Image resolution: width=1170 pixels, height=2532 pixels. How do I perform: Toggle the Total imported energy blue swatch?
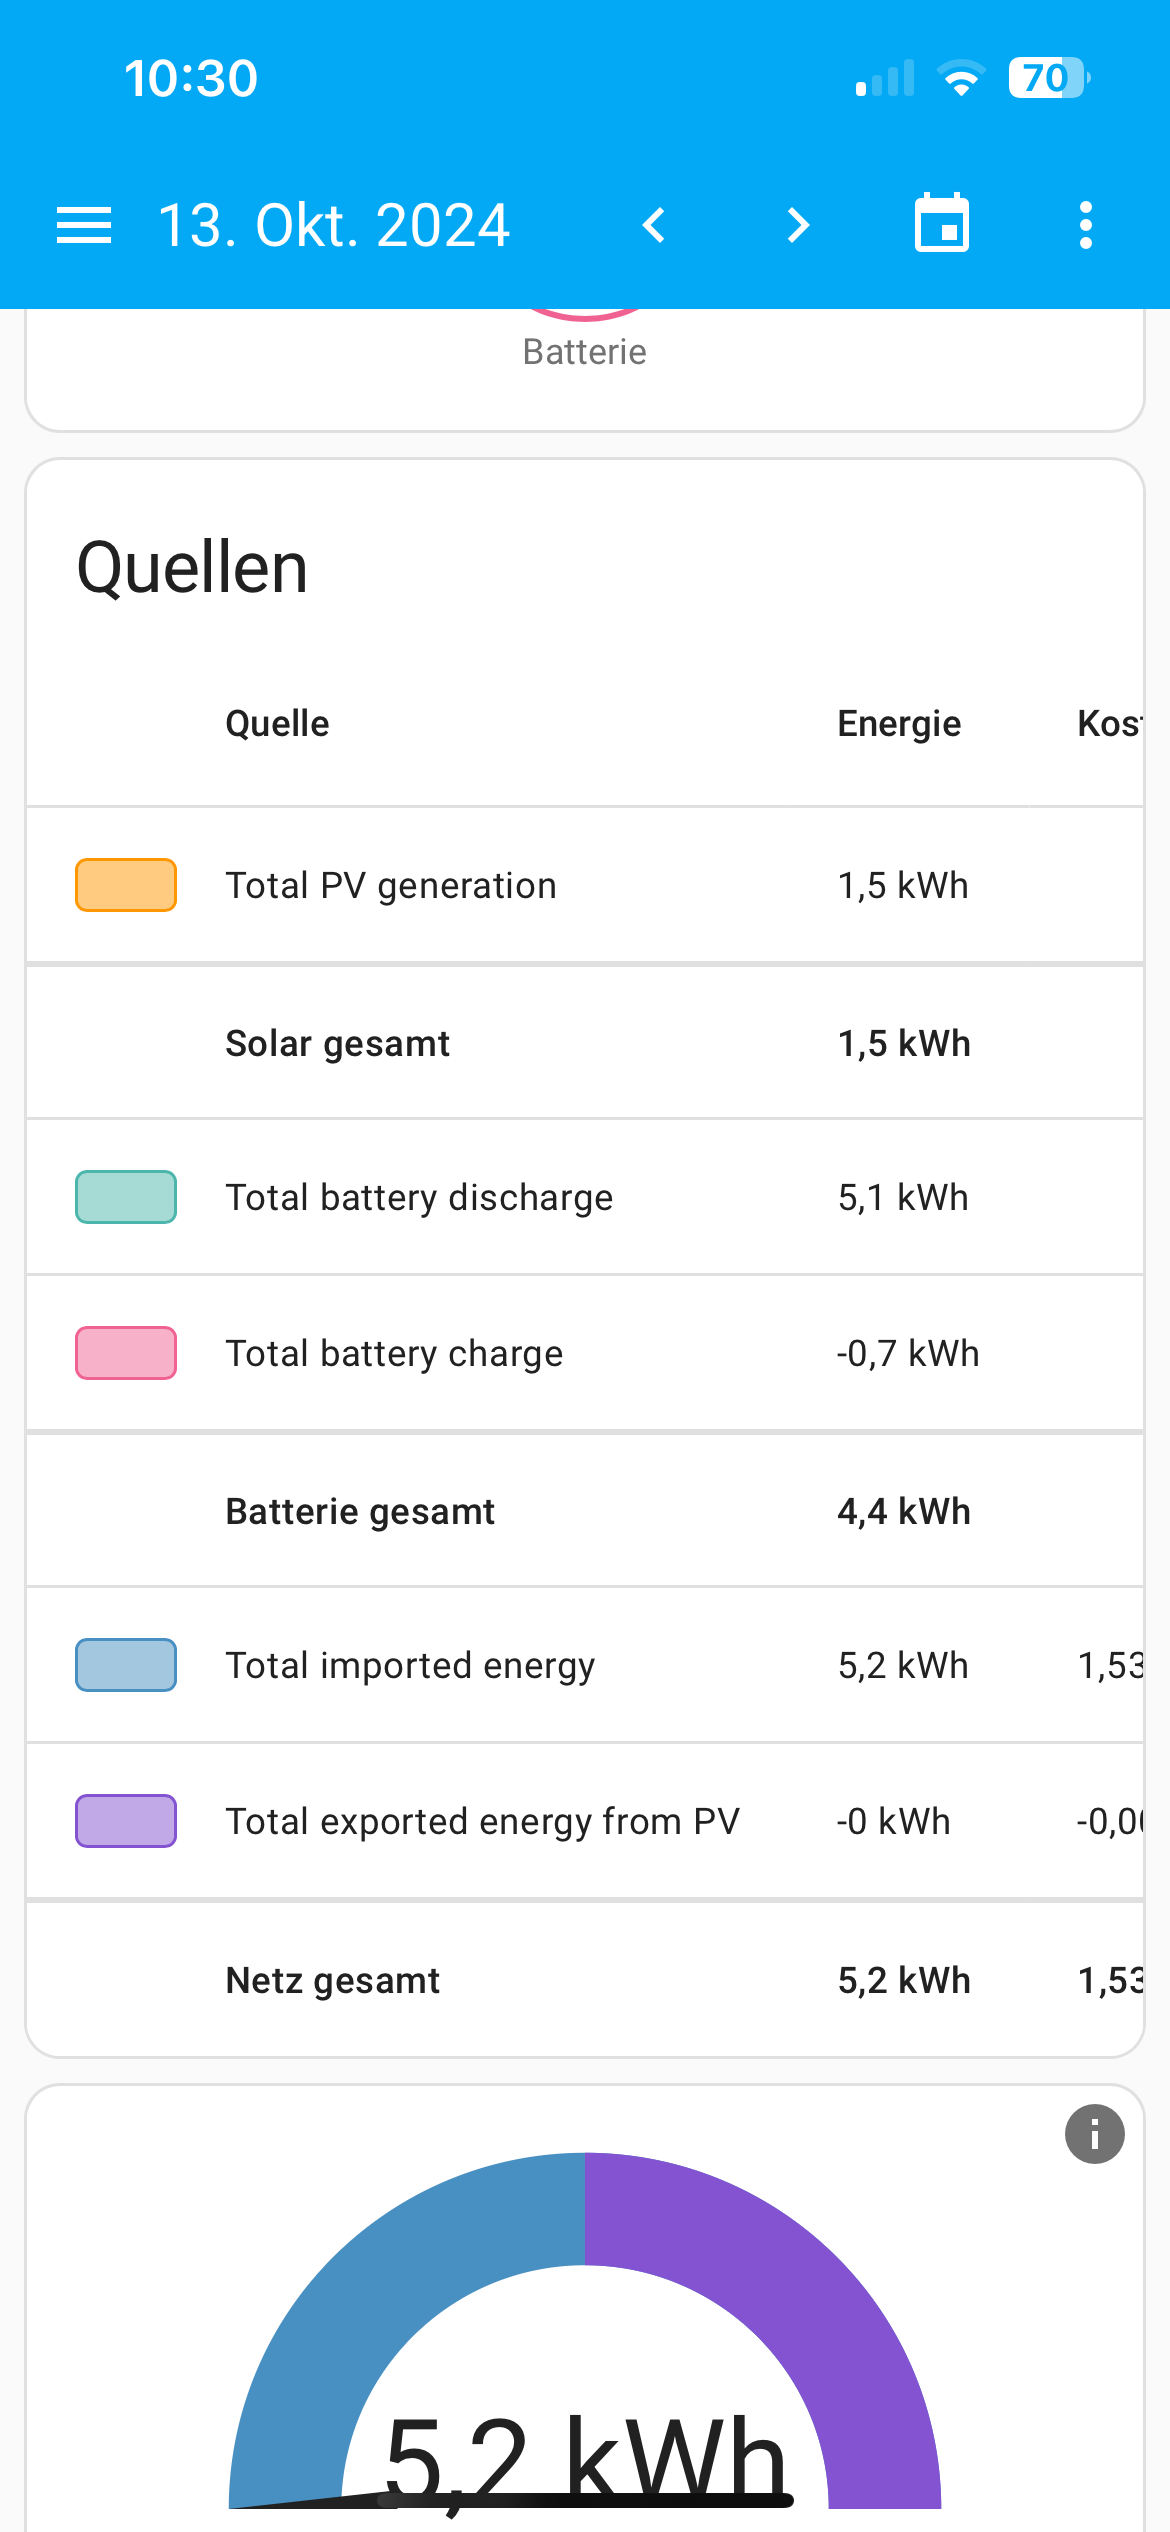point(126,1665)
